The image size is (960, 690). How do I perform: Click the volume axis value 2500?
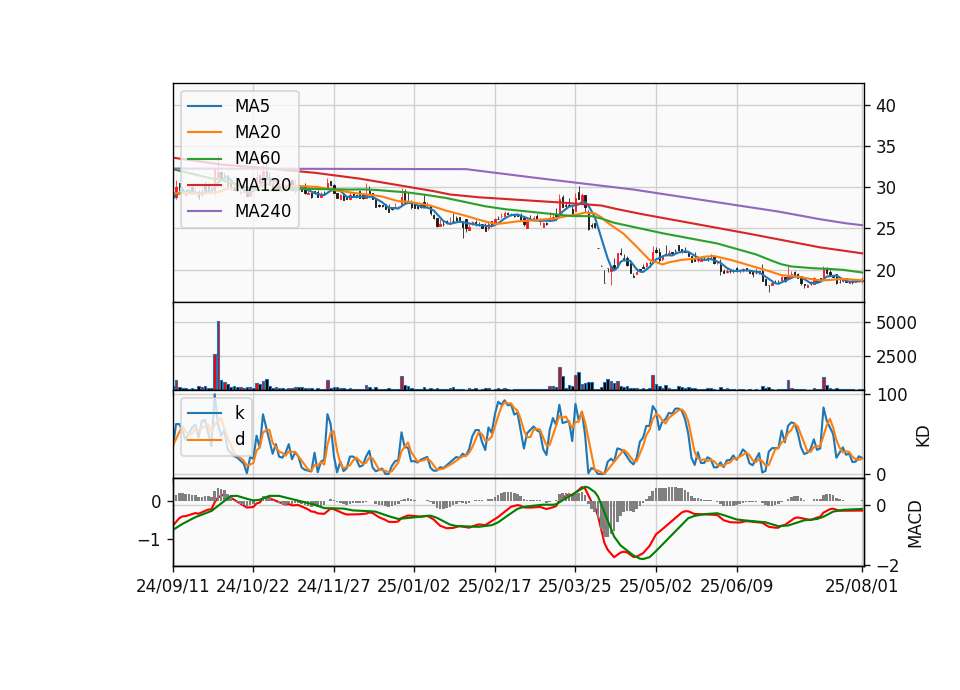[896, 357]
